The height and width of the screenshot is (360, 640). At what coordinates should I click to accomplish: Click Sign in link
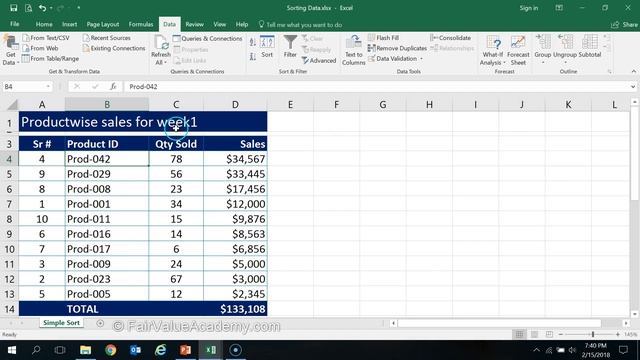[x=529, y=8]
